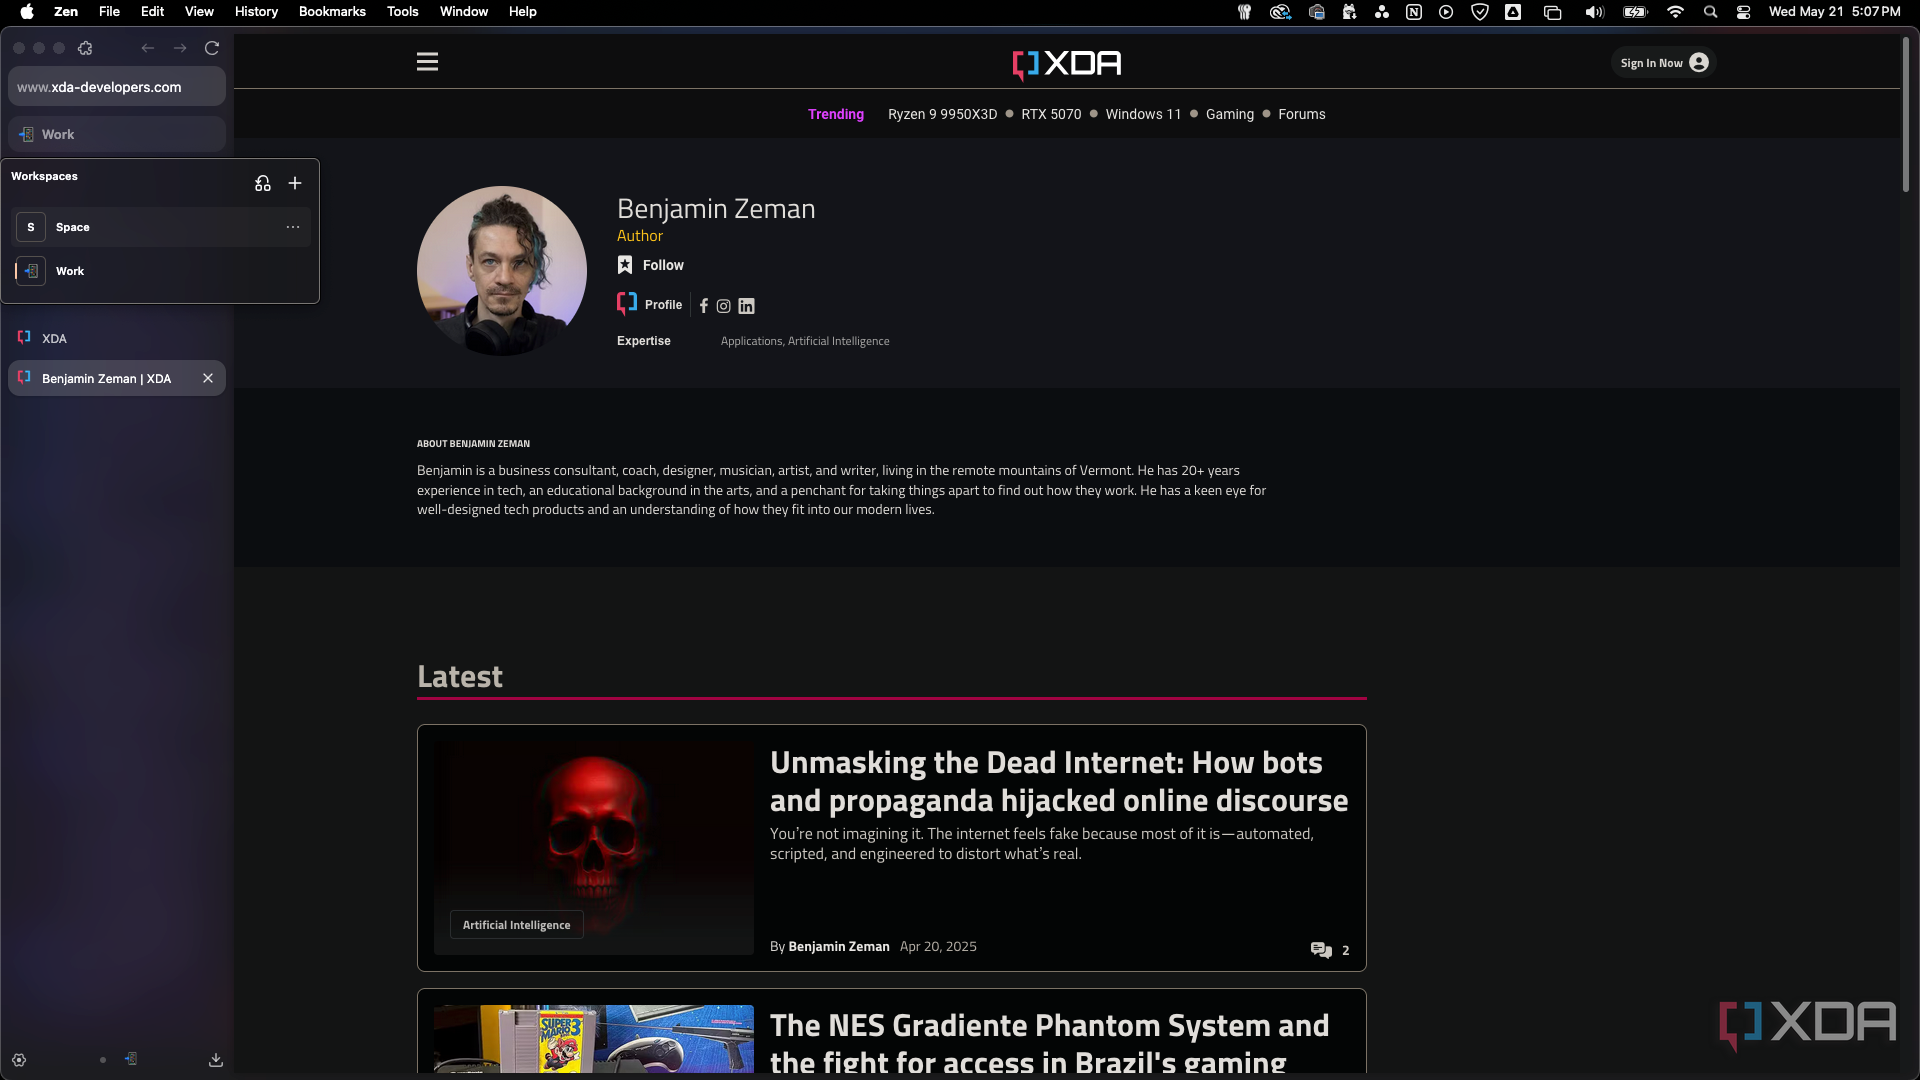Screen dimensions: 1920x1080
Task: Open the Tools menu
Action: pos(403,12)
